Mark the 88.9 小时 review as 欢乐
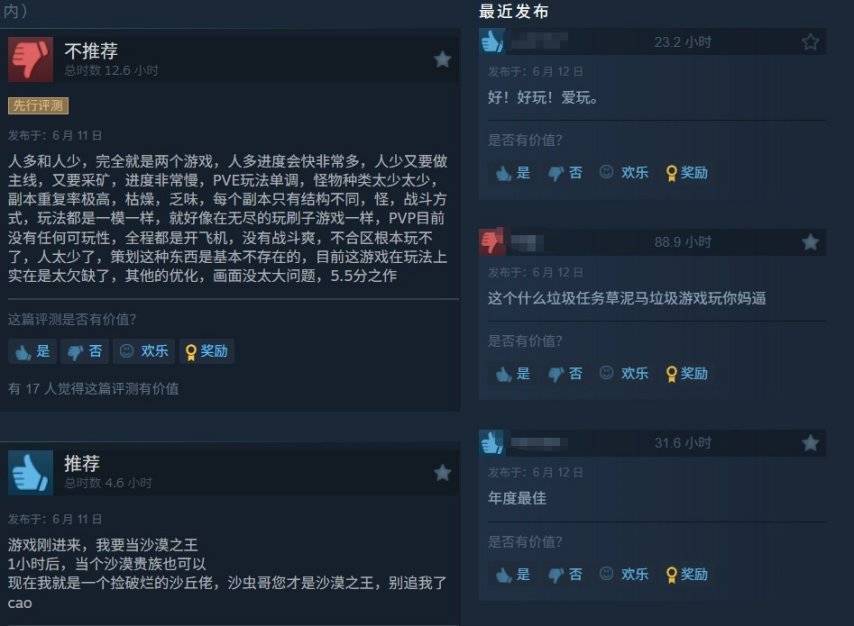 click(x=624, y=374)
